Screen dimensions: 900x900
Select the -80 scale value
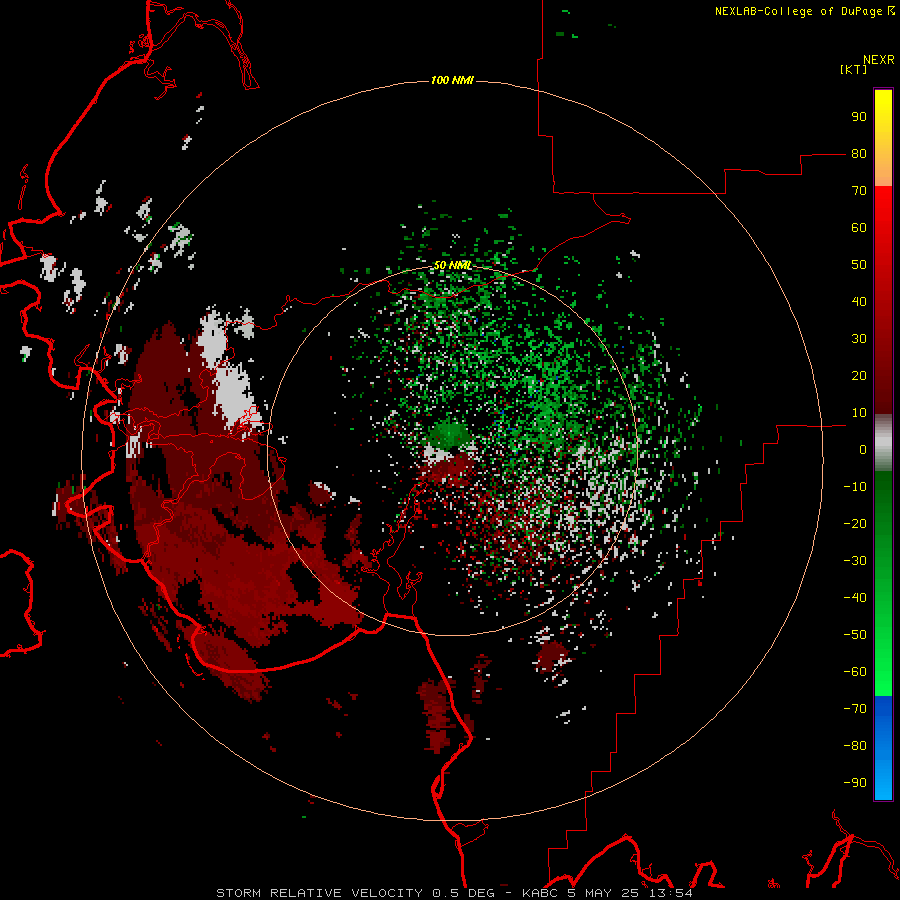tap(855, 746)
